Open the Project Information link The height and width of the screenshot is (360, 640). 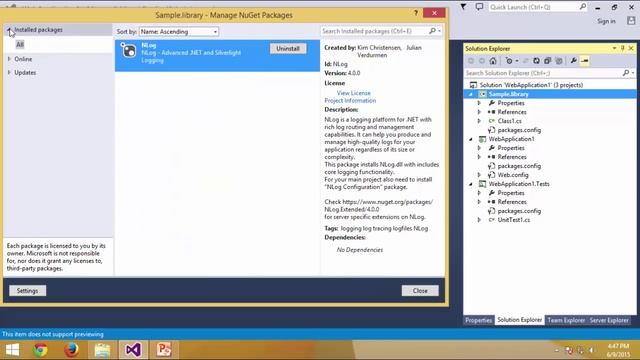click(x=350, y=100)
